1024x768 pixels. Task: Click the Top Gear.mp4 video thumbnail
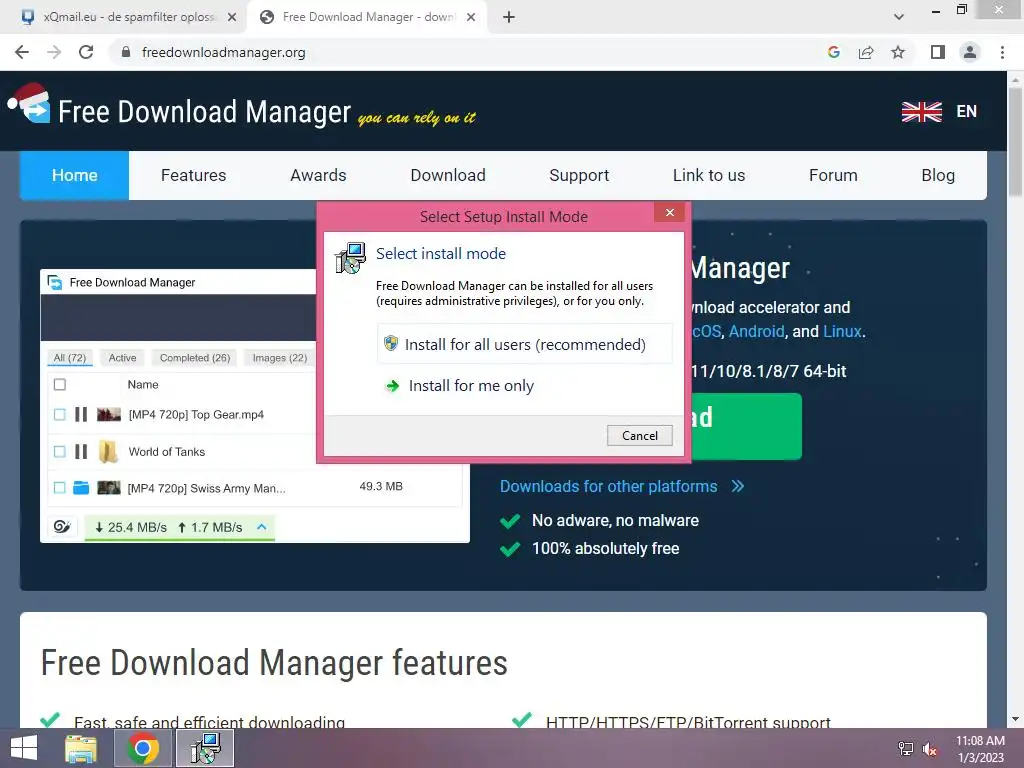pos(108,415)
